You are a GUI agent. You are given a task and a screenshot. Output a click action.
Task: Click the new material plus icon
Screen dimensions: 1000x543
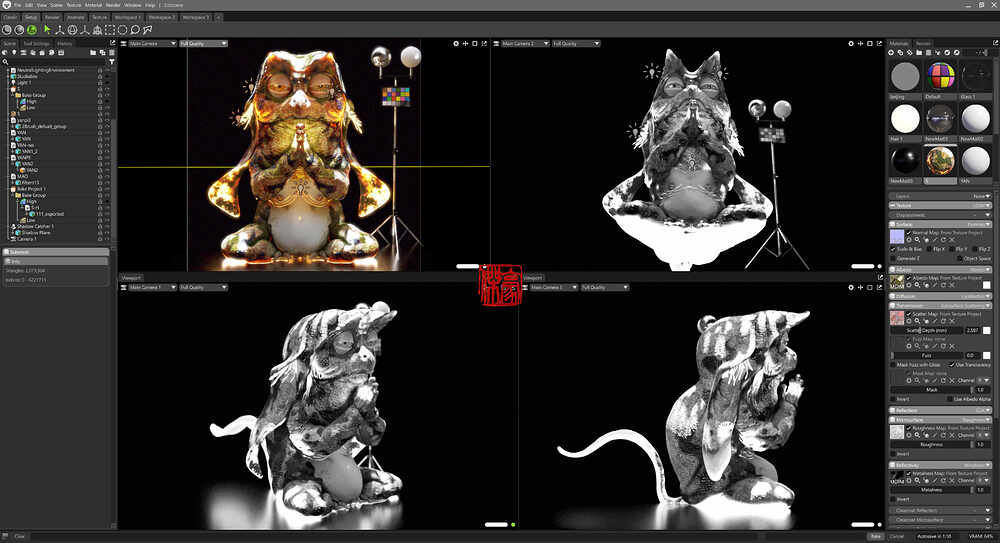coord(891,52)
